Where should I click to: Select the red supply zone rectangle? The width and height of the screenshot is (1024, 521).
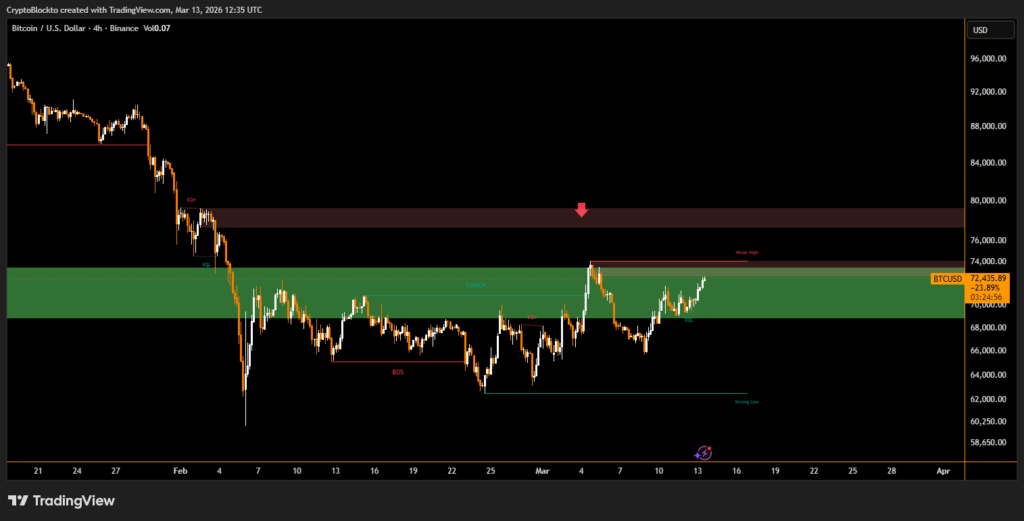point(400,218)
